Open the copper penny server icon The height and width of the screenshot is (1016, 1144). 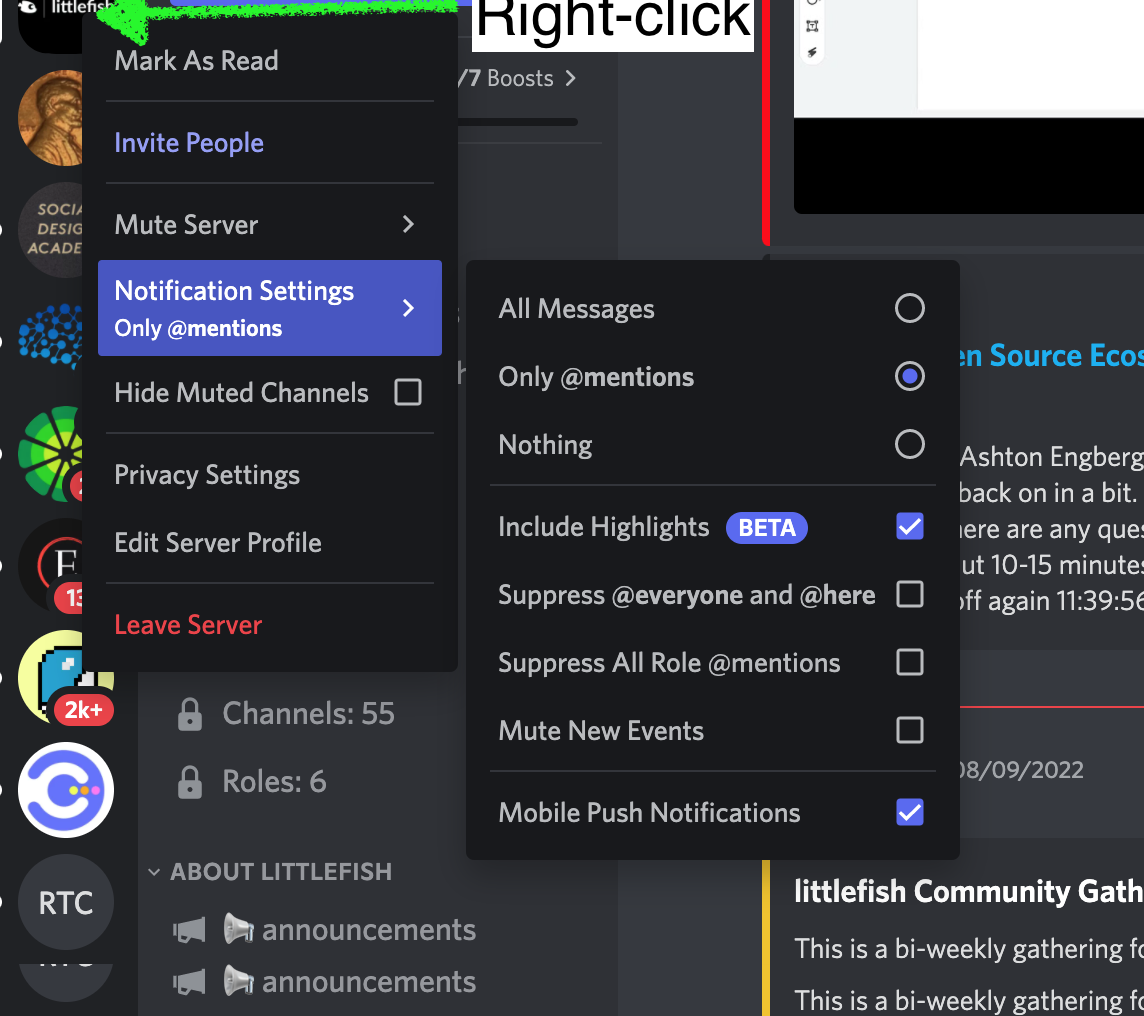point(52,118)
